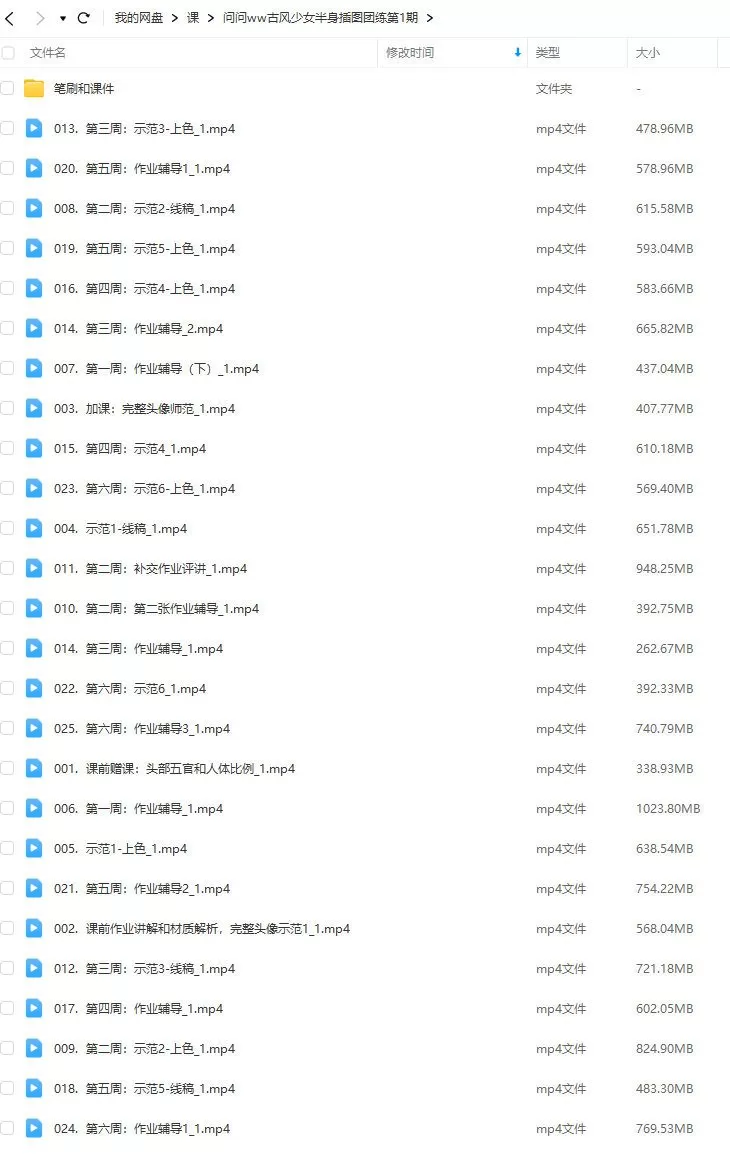Image resolution: width=730 pixels, height=1156 pixels.
Task: Refresh the file list
Action: click(83, 18)
